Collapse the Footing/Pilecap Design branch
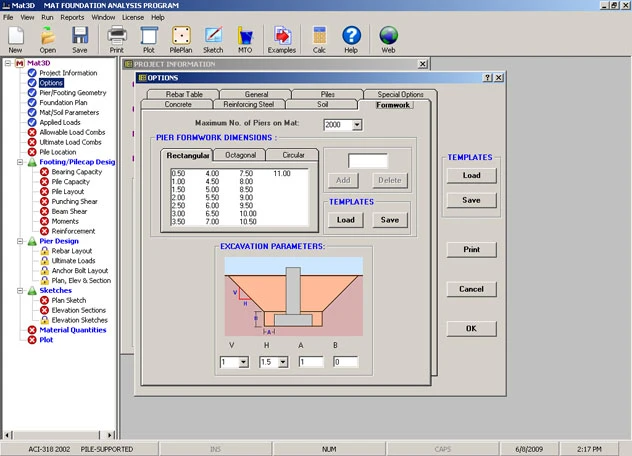The width and height of the screenshot is (632, 456). (x=20, y=162)
